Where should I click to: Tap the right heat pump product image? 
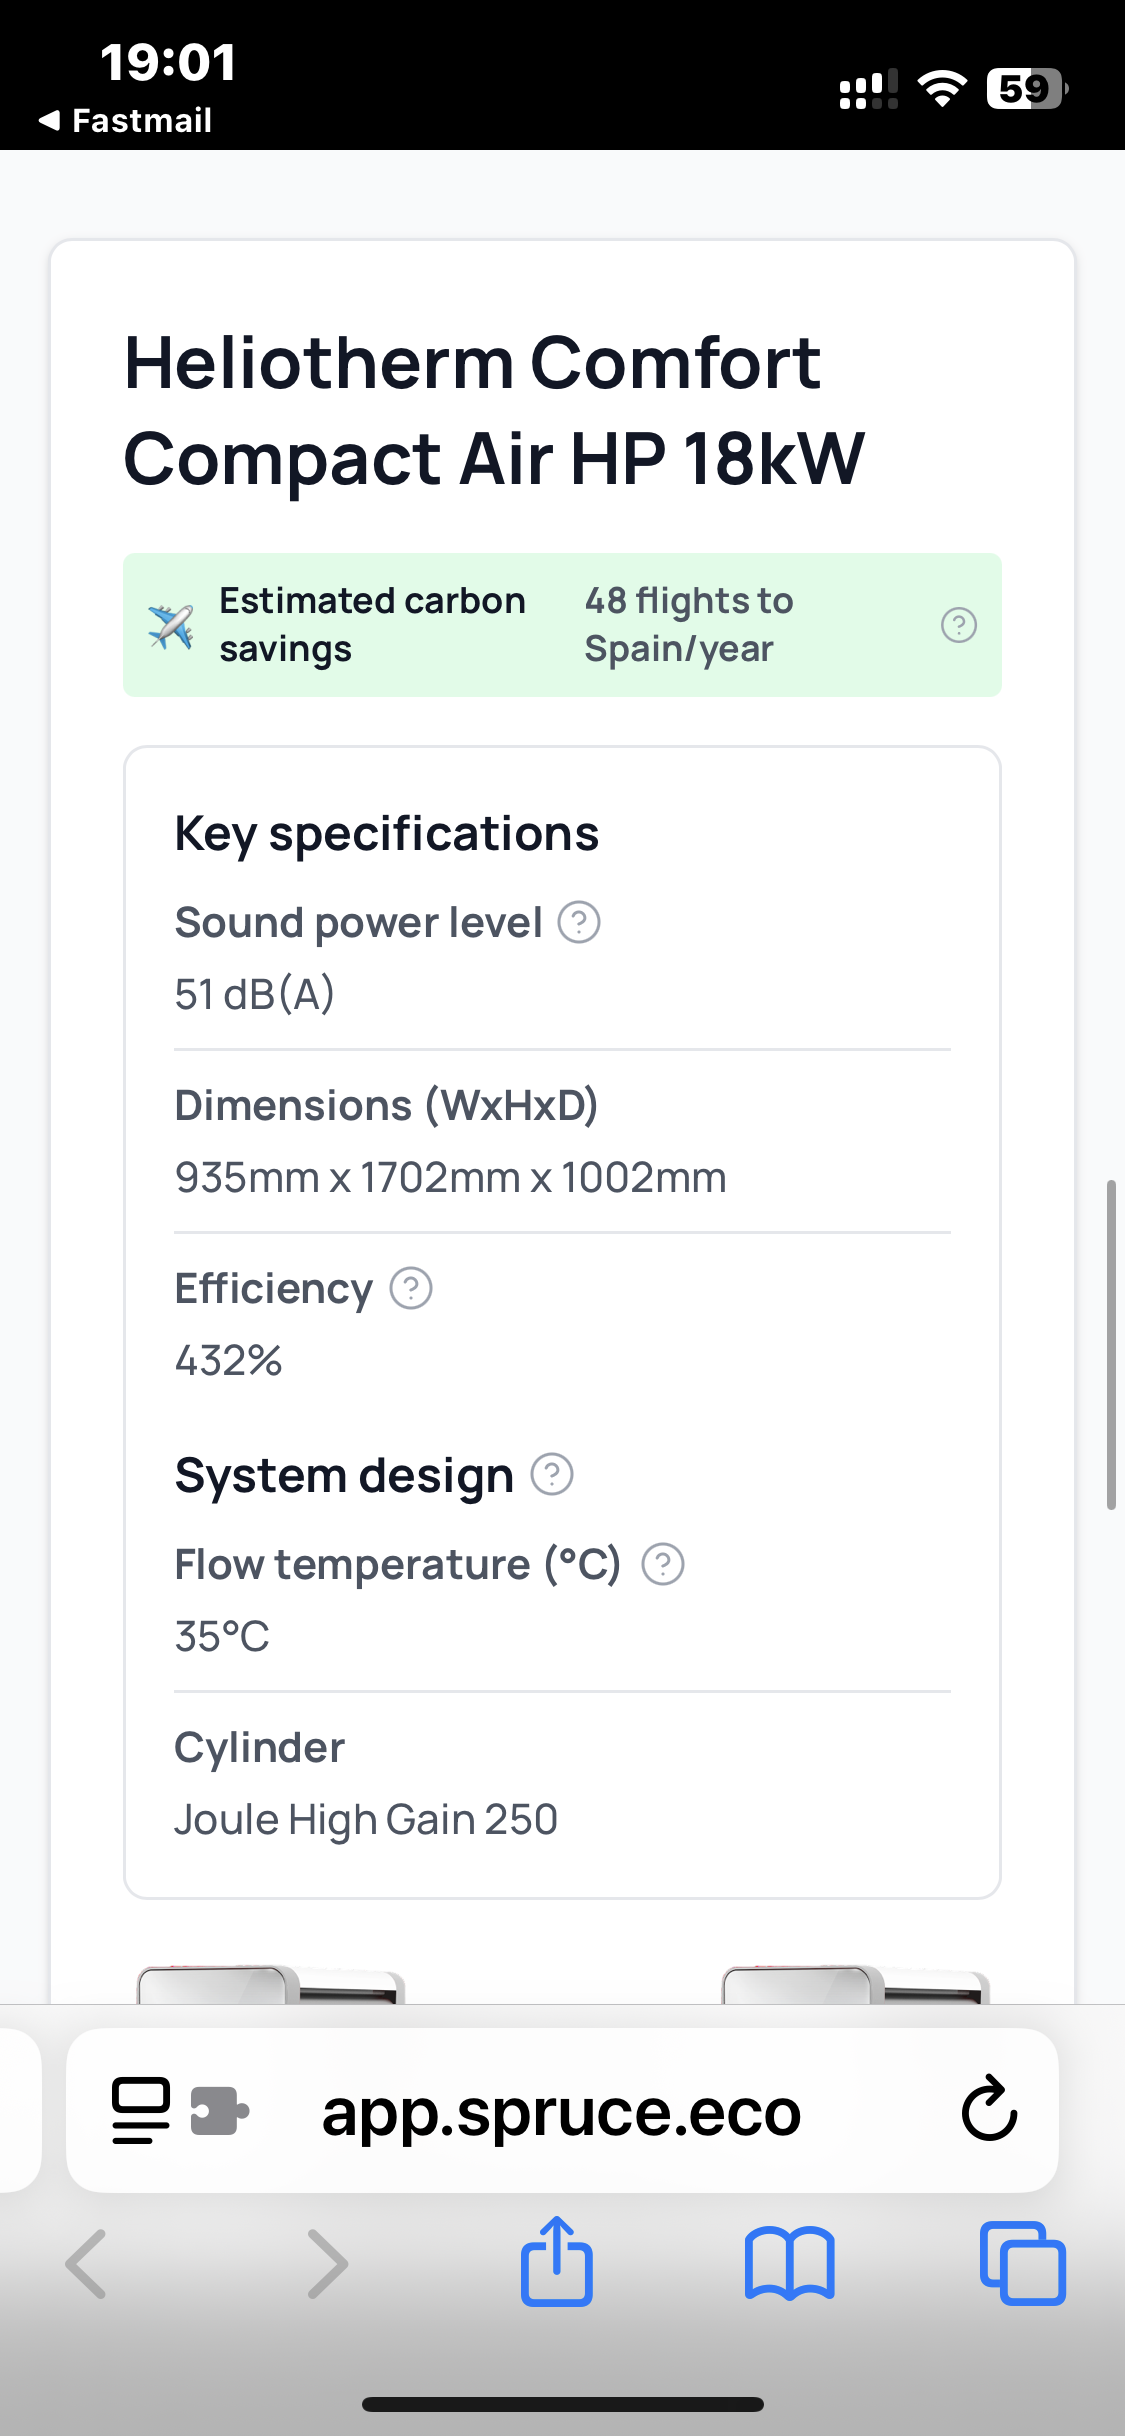pos(856,1984)
